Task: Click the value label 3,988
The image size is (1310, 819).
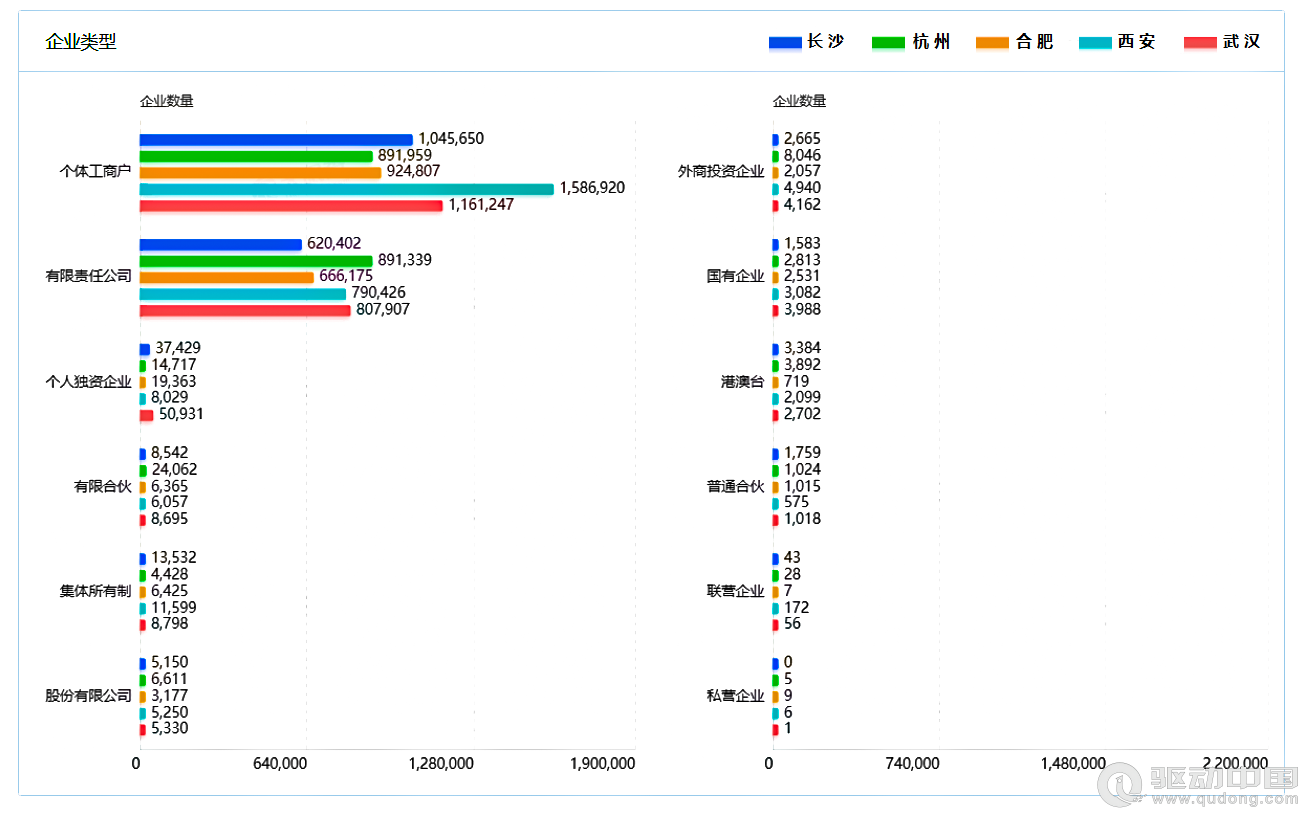Action: pos(802,309)
